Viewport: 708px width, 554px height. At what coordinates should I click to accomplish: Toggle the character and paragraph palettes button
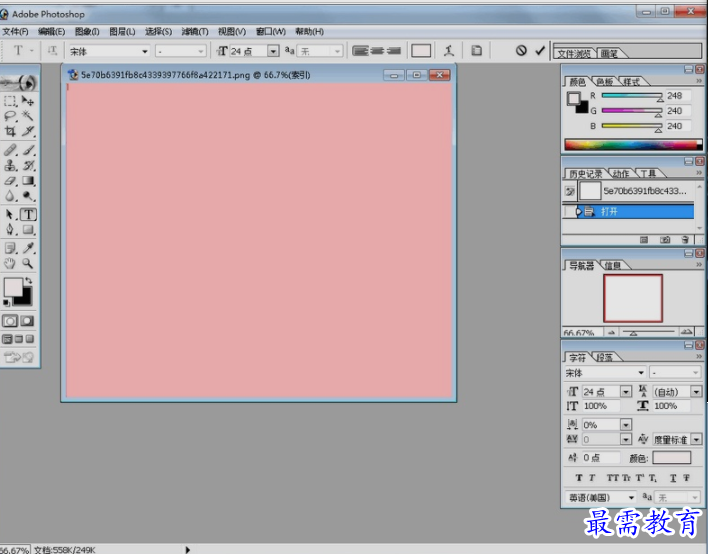pyautogui.click(x=476, y=51)
